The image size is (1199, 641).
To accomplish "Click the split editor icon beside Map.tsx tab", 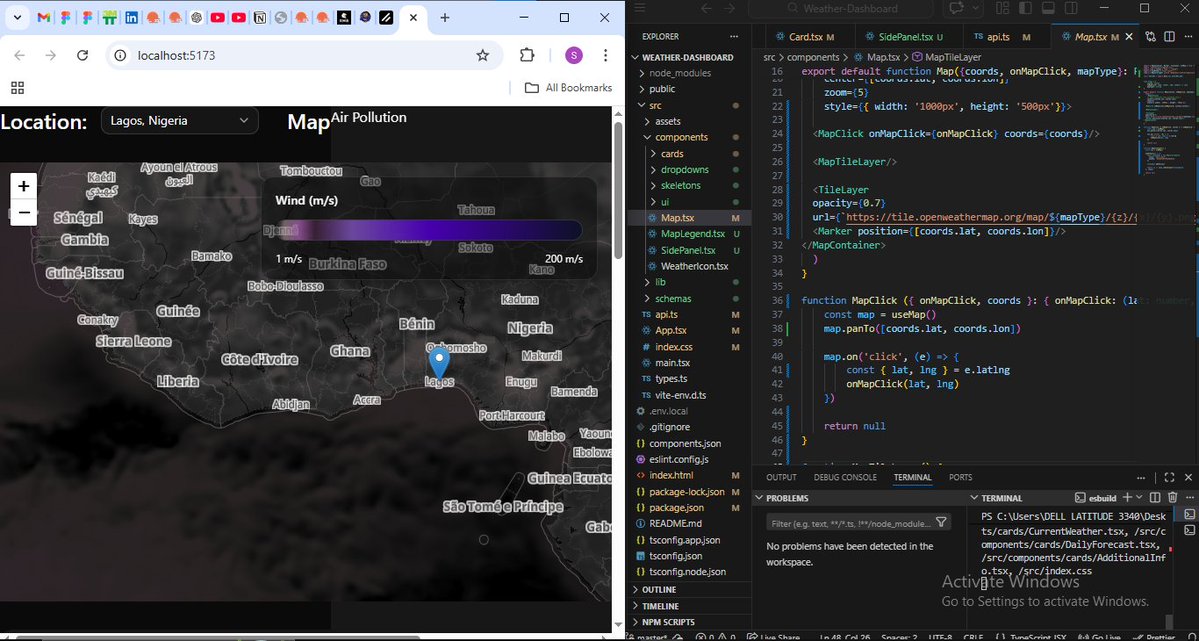I will tap(1169, 36).
